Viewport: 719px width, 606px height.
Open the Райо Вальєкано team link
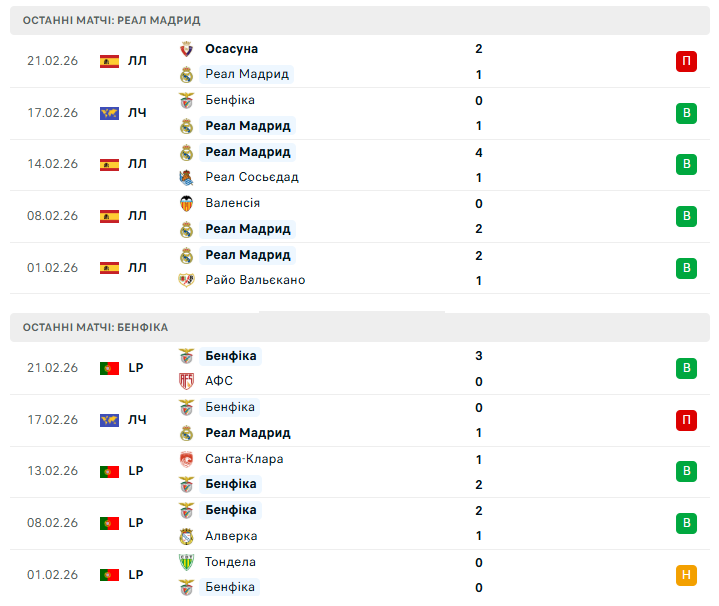(255, 281)
